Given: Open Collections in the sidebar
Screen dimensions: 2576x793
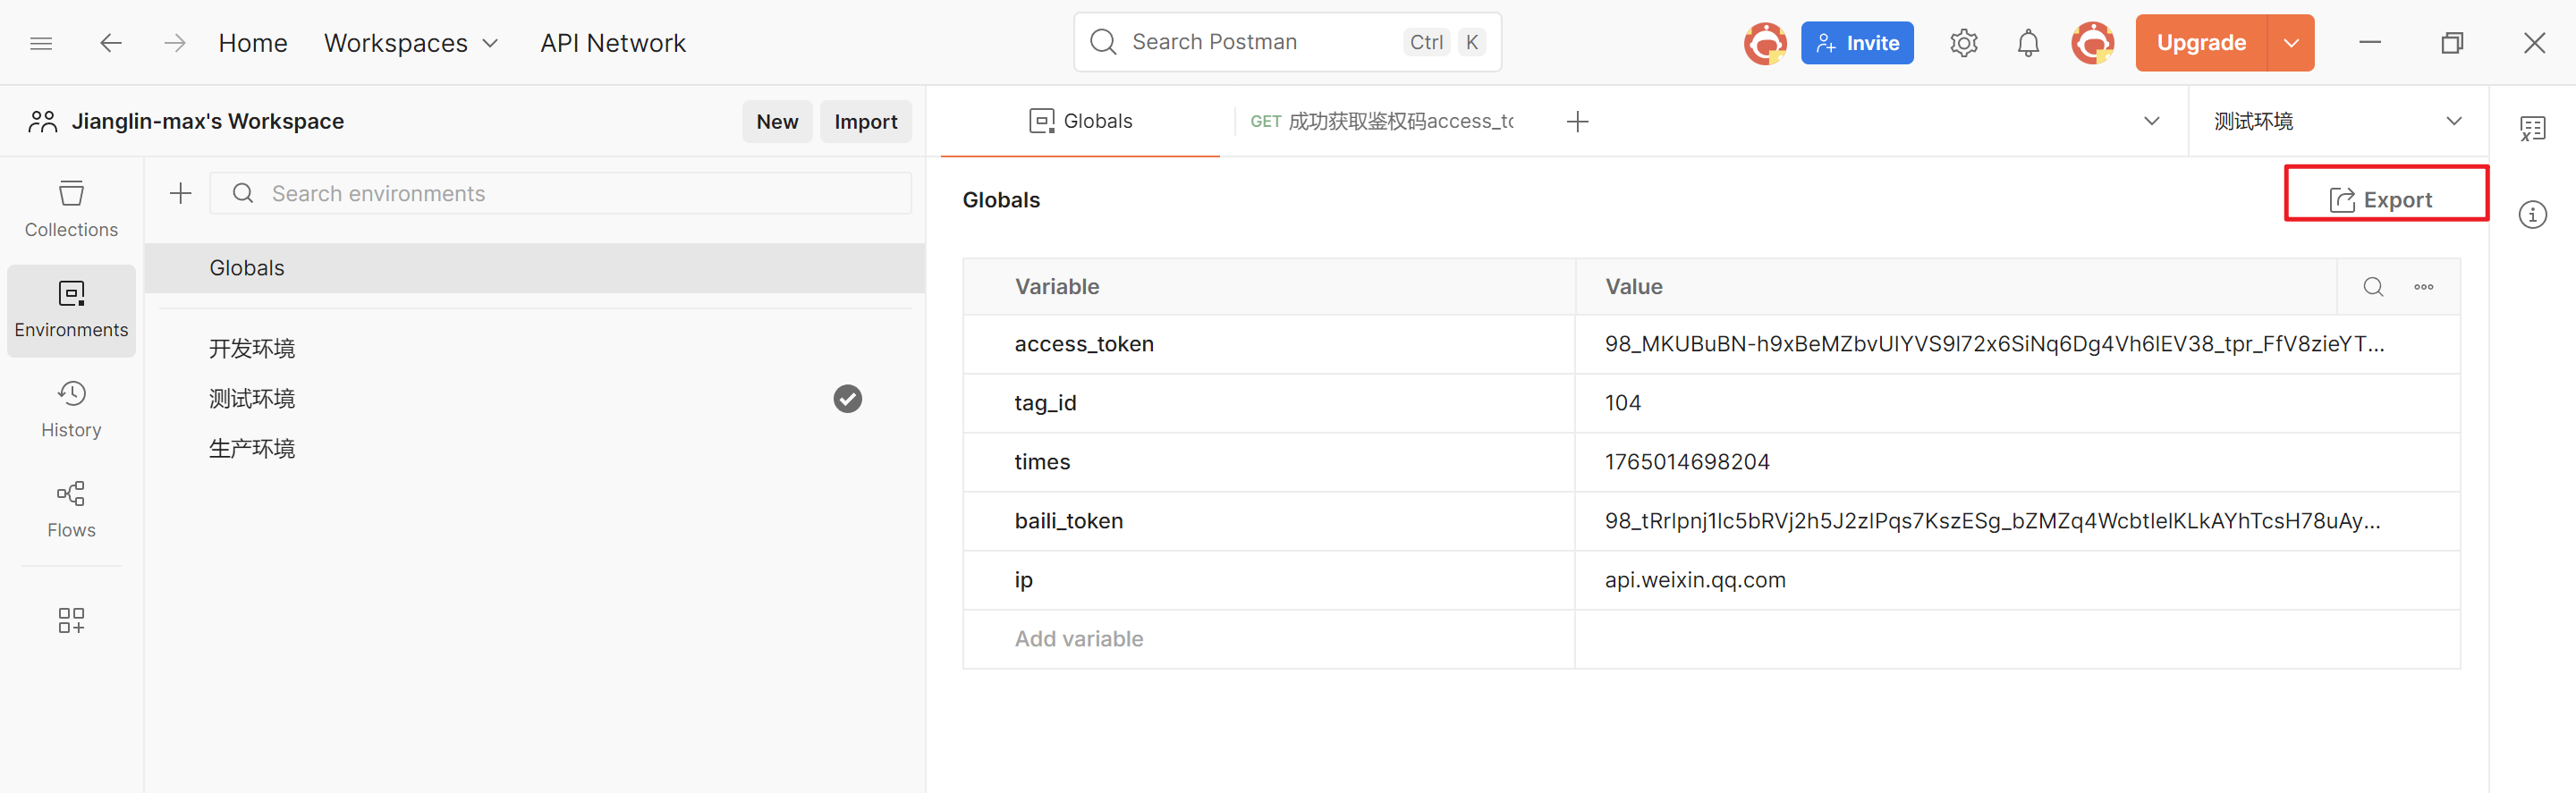Looking at the screenshot, I should click(71, 209).
